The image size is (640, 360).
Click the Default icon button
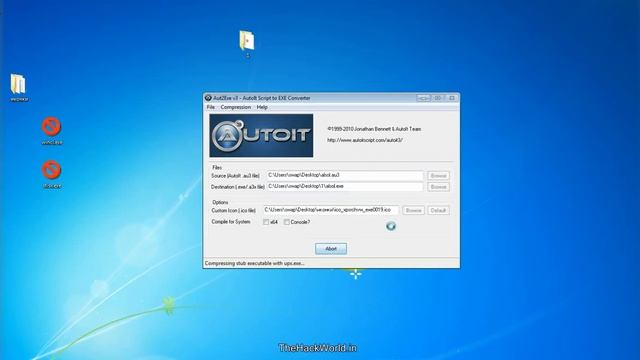438,210
